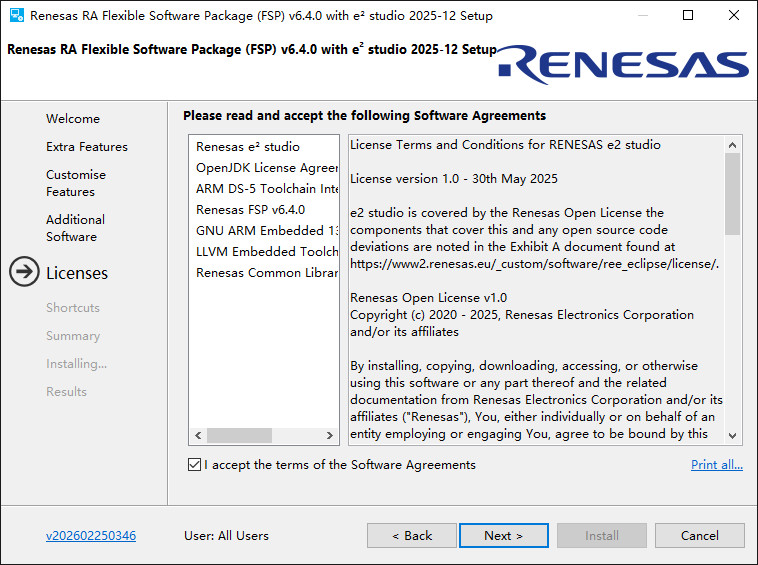Click 'License version 1.0 - 30th May 2025' text
The width and height of the screenshot is (758, 565).
coord(454,179)
